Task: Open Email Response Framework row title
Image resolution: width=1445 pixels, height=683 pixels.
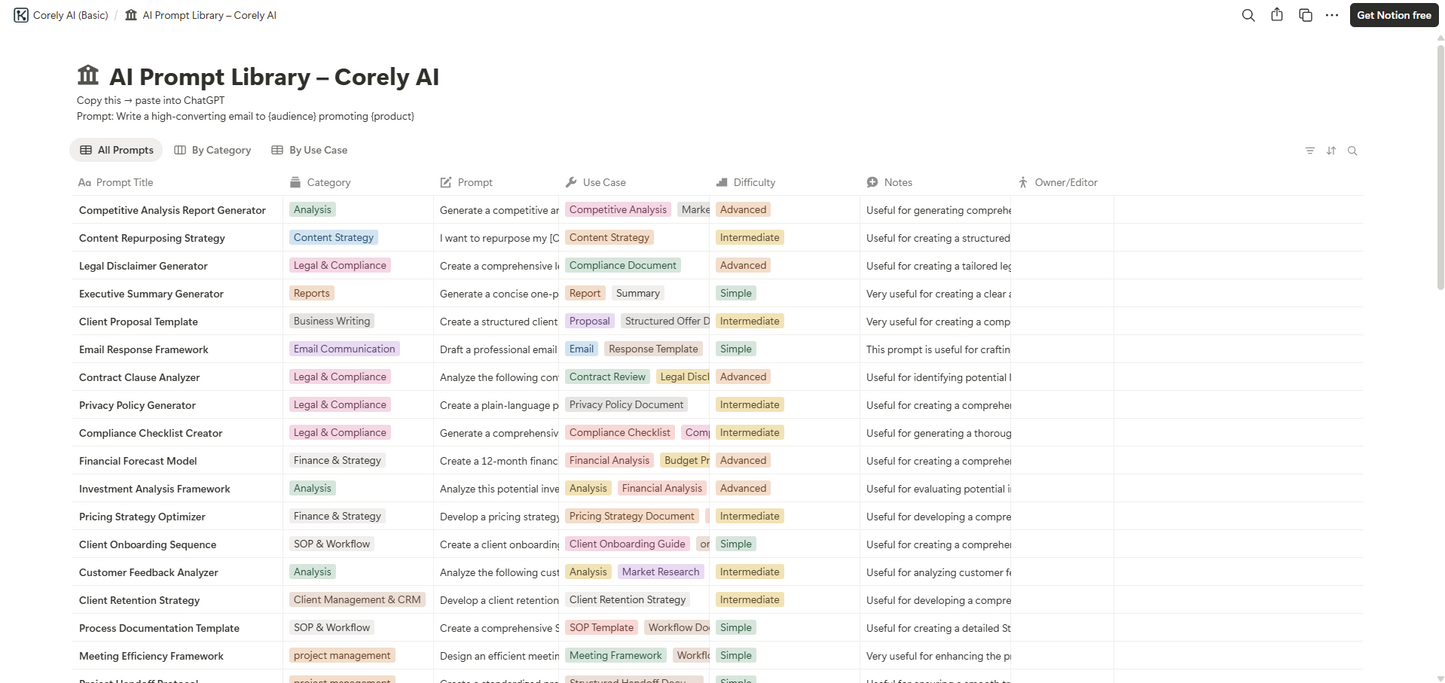Action: tap(144, 350)
